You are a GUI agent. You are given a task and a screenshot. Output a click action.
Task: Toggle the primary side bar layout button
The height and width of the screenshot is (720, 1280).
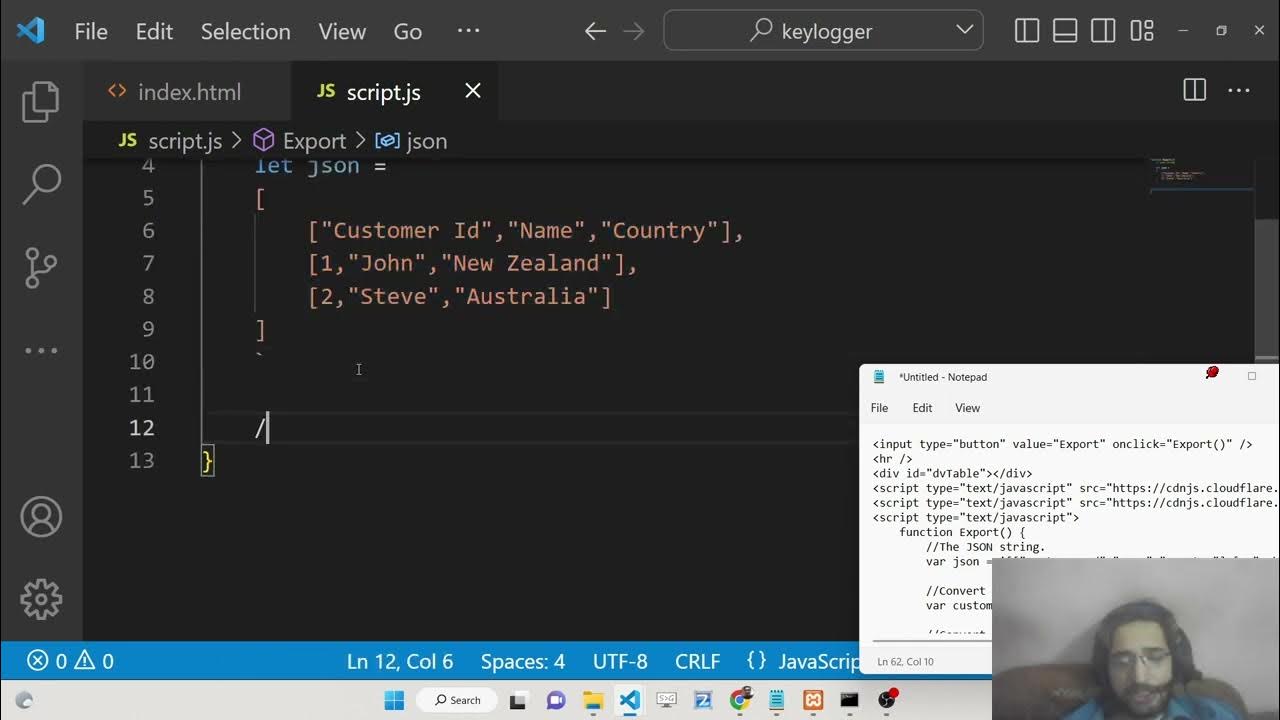coord(1027,31)
